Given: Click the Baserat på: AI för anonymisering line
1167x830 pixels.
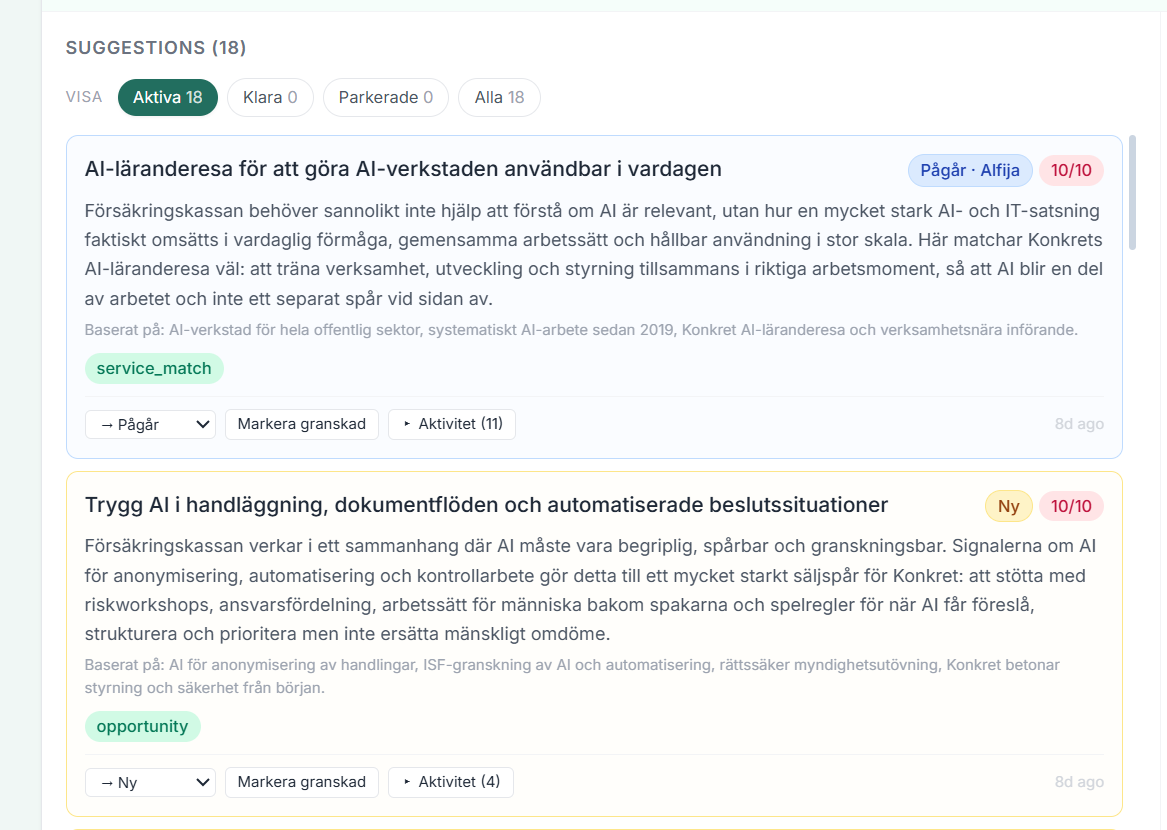Looking at the screenshot, I should pos(572,676).
